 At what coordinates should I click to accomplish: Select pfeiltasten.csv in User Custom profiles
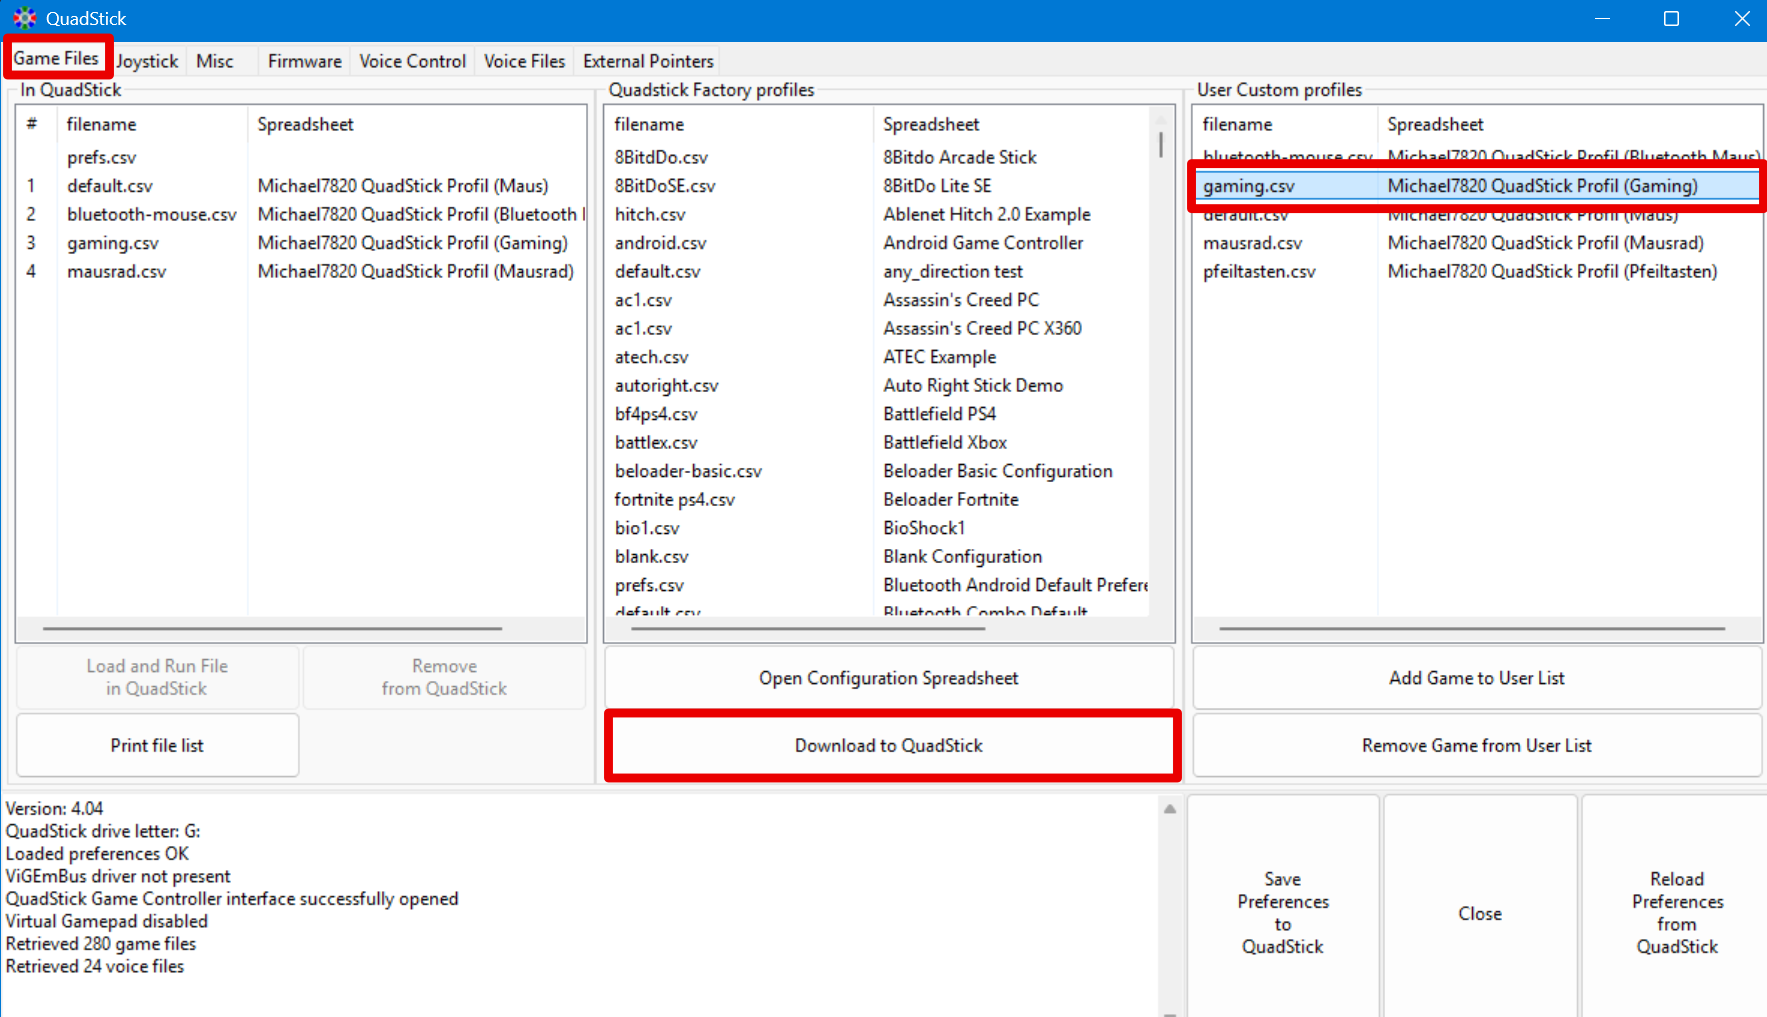1259,271
